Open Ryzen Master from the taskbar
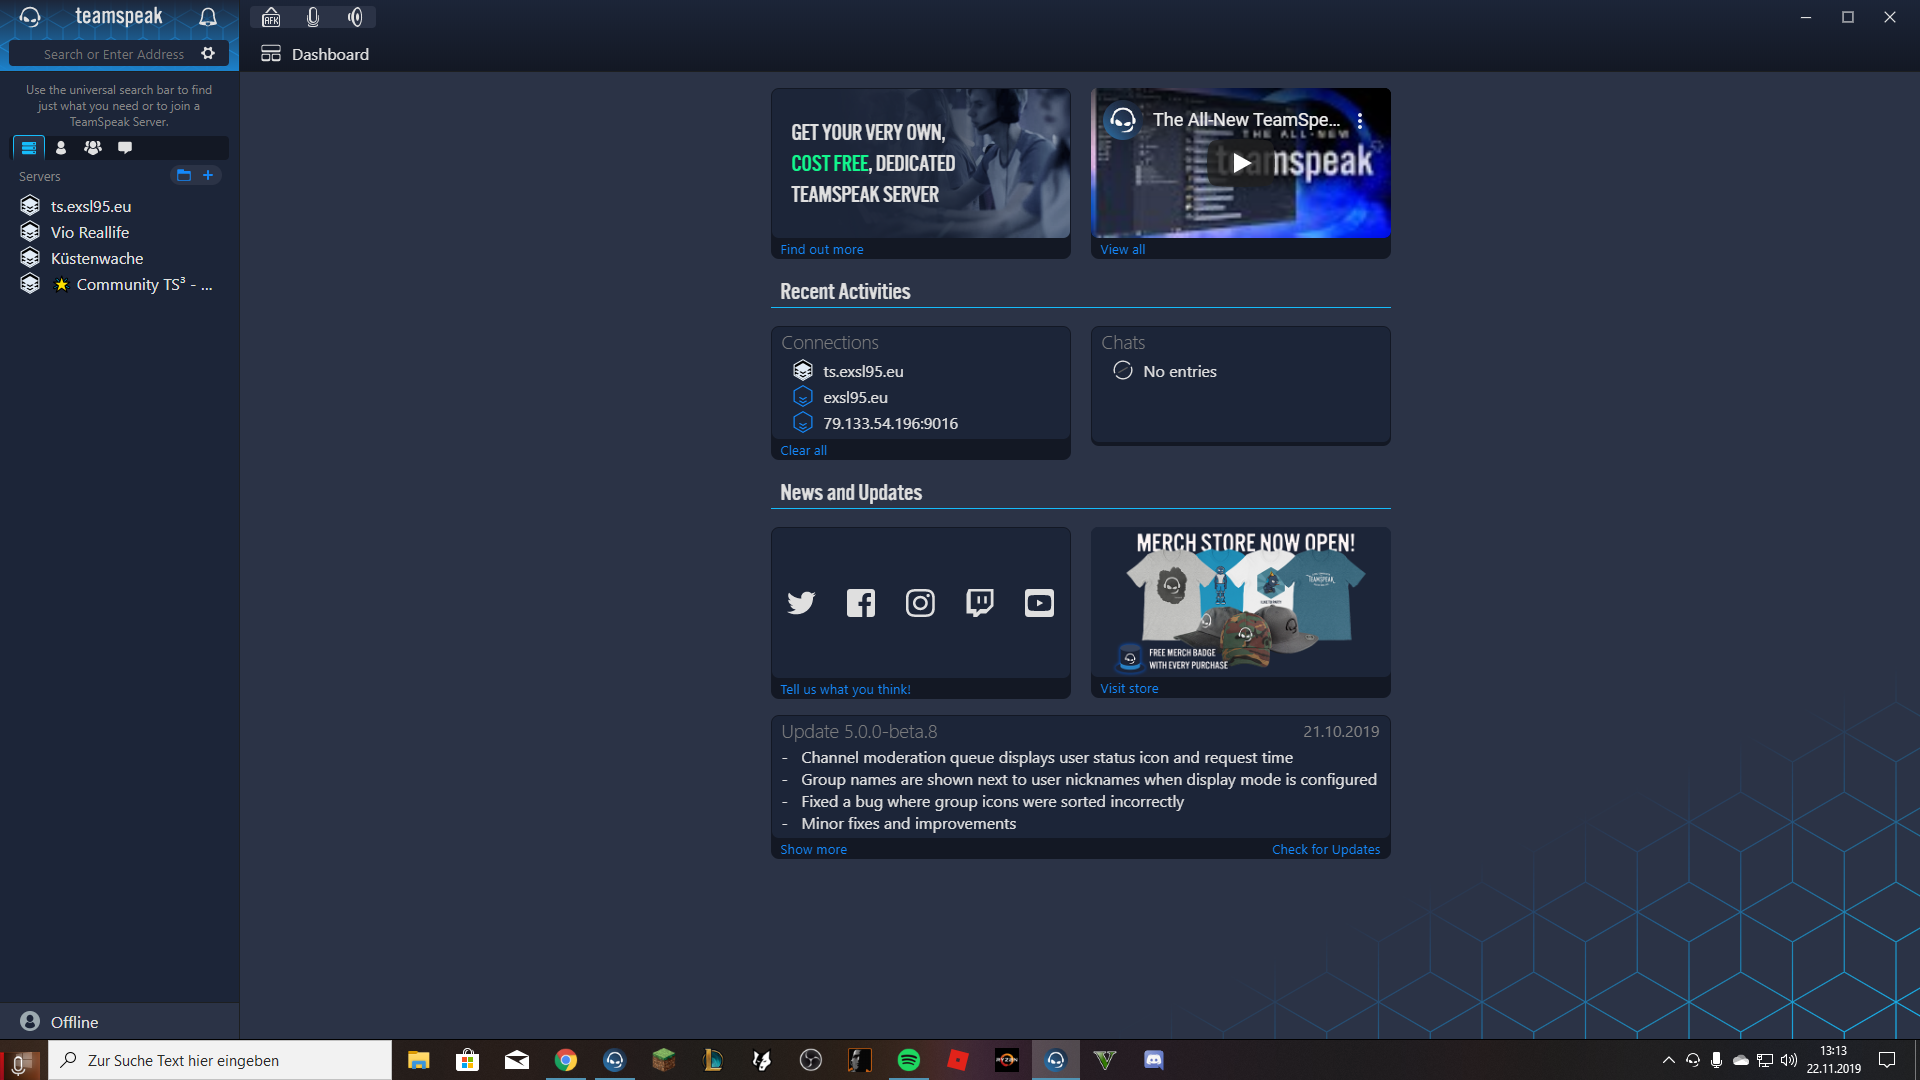Image resolution: width=1920 pixels, height=1080 pixels. pos(1007,1060)
